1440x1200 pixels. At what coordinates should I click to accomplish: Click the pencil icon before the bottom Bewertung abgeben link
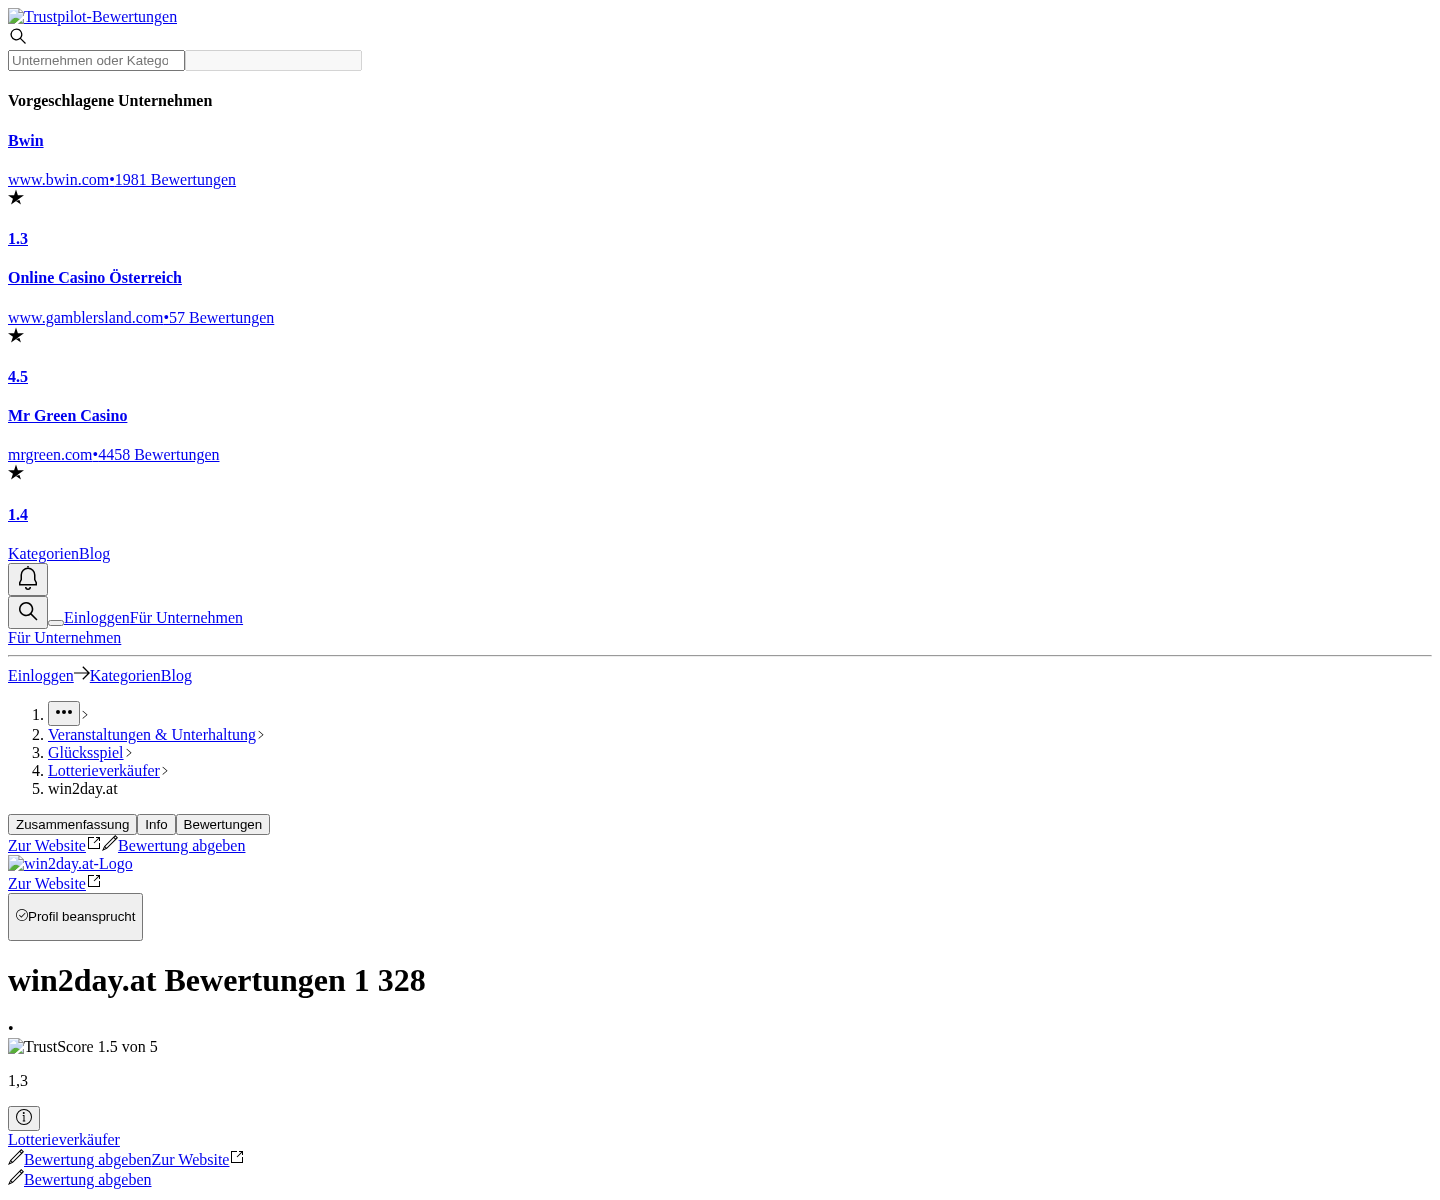[16, 1177]
